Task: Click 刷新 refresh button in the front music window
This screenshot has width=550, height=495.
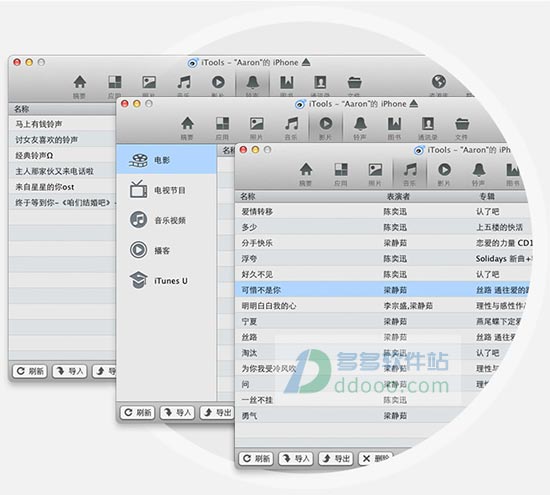Action: coord(256,459)
